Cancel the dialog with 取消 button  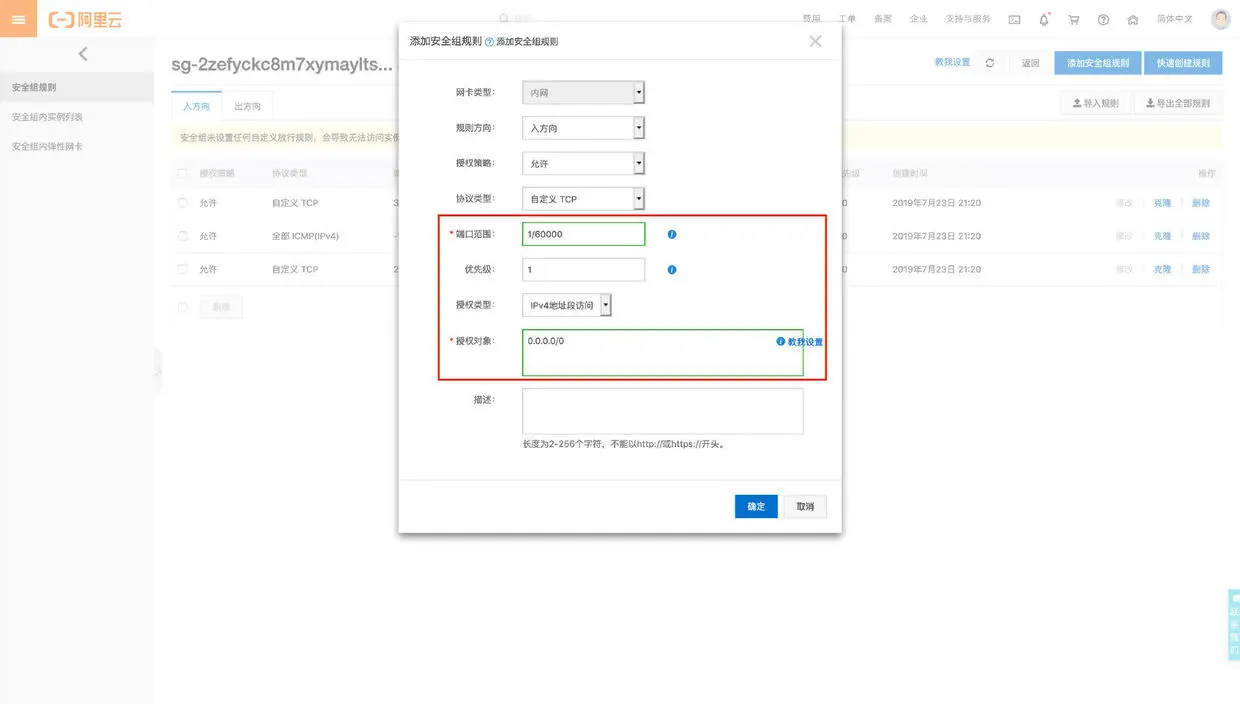point(805,506)
